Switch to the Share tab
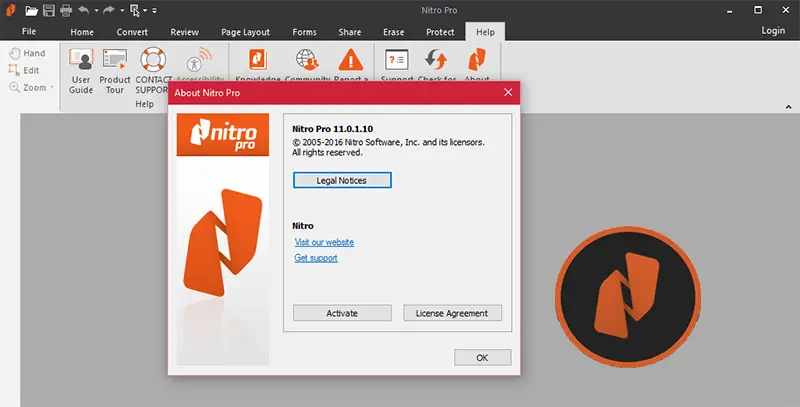 tap(350, 32)
